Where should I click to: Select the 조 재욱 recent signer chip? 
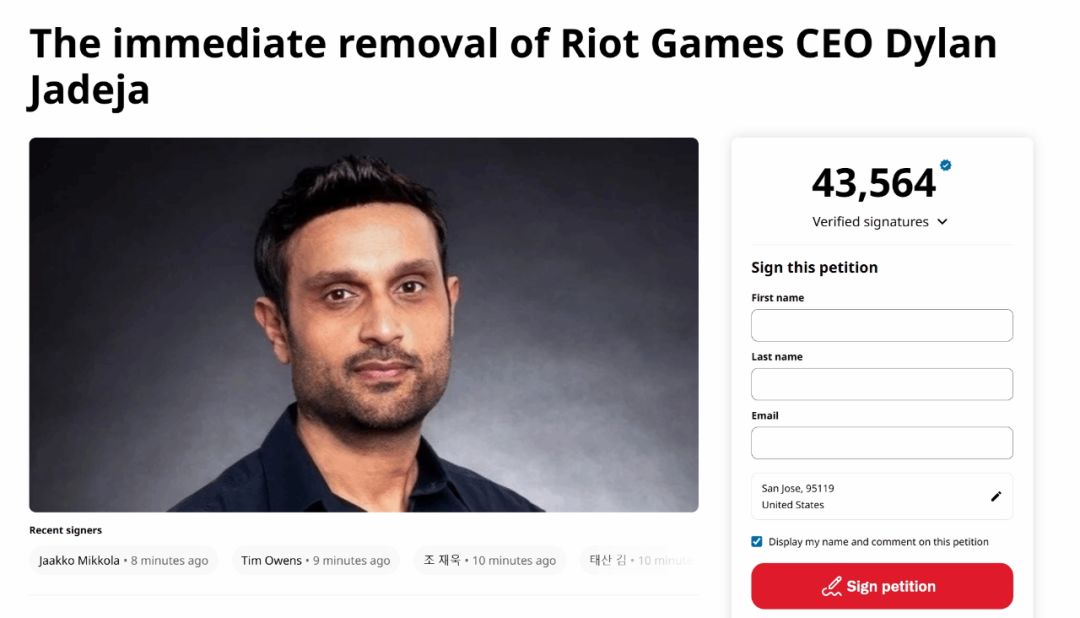(x=489, y=560)
